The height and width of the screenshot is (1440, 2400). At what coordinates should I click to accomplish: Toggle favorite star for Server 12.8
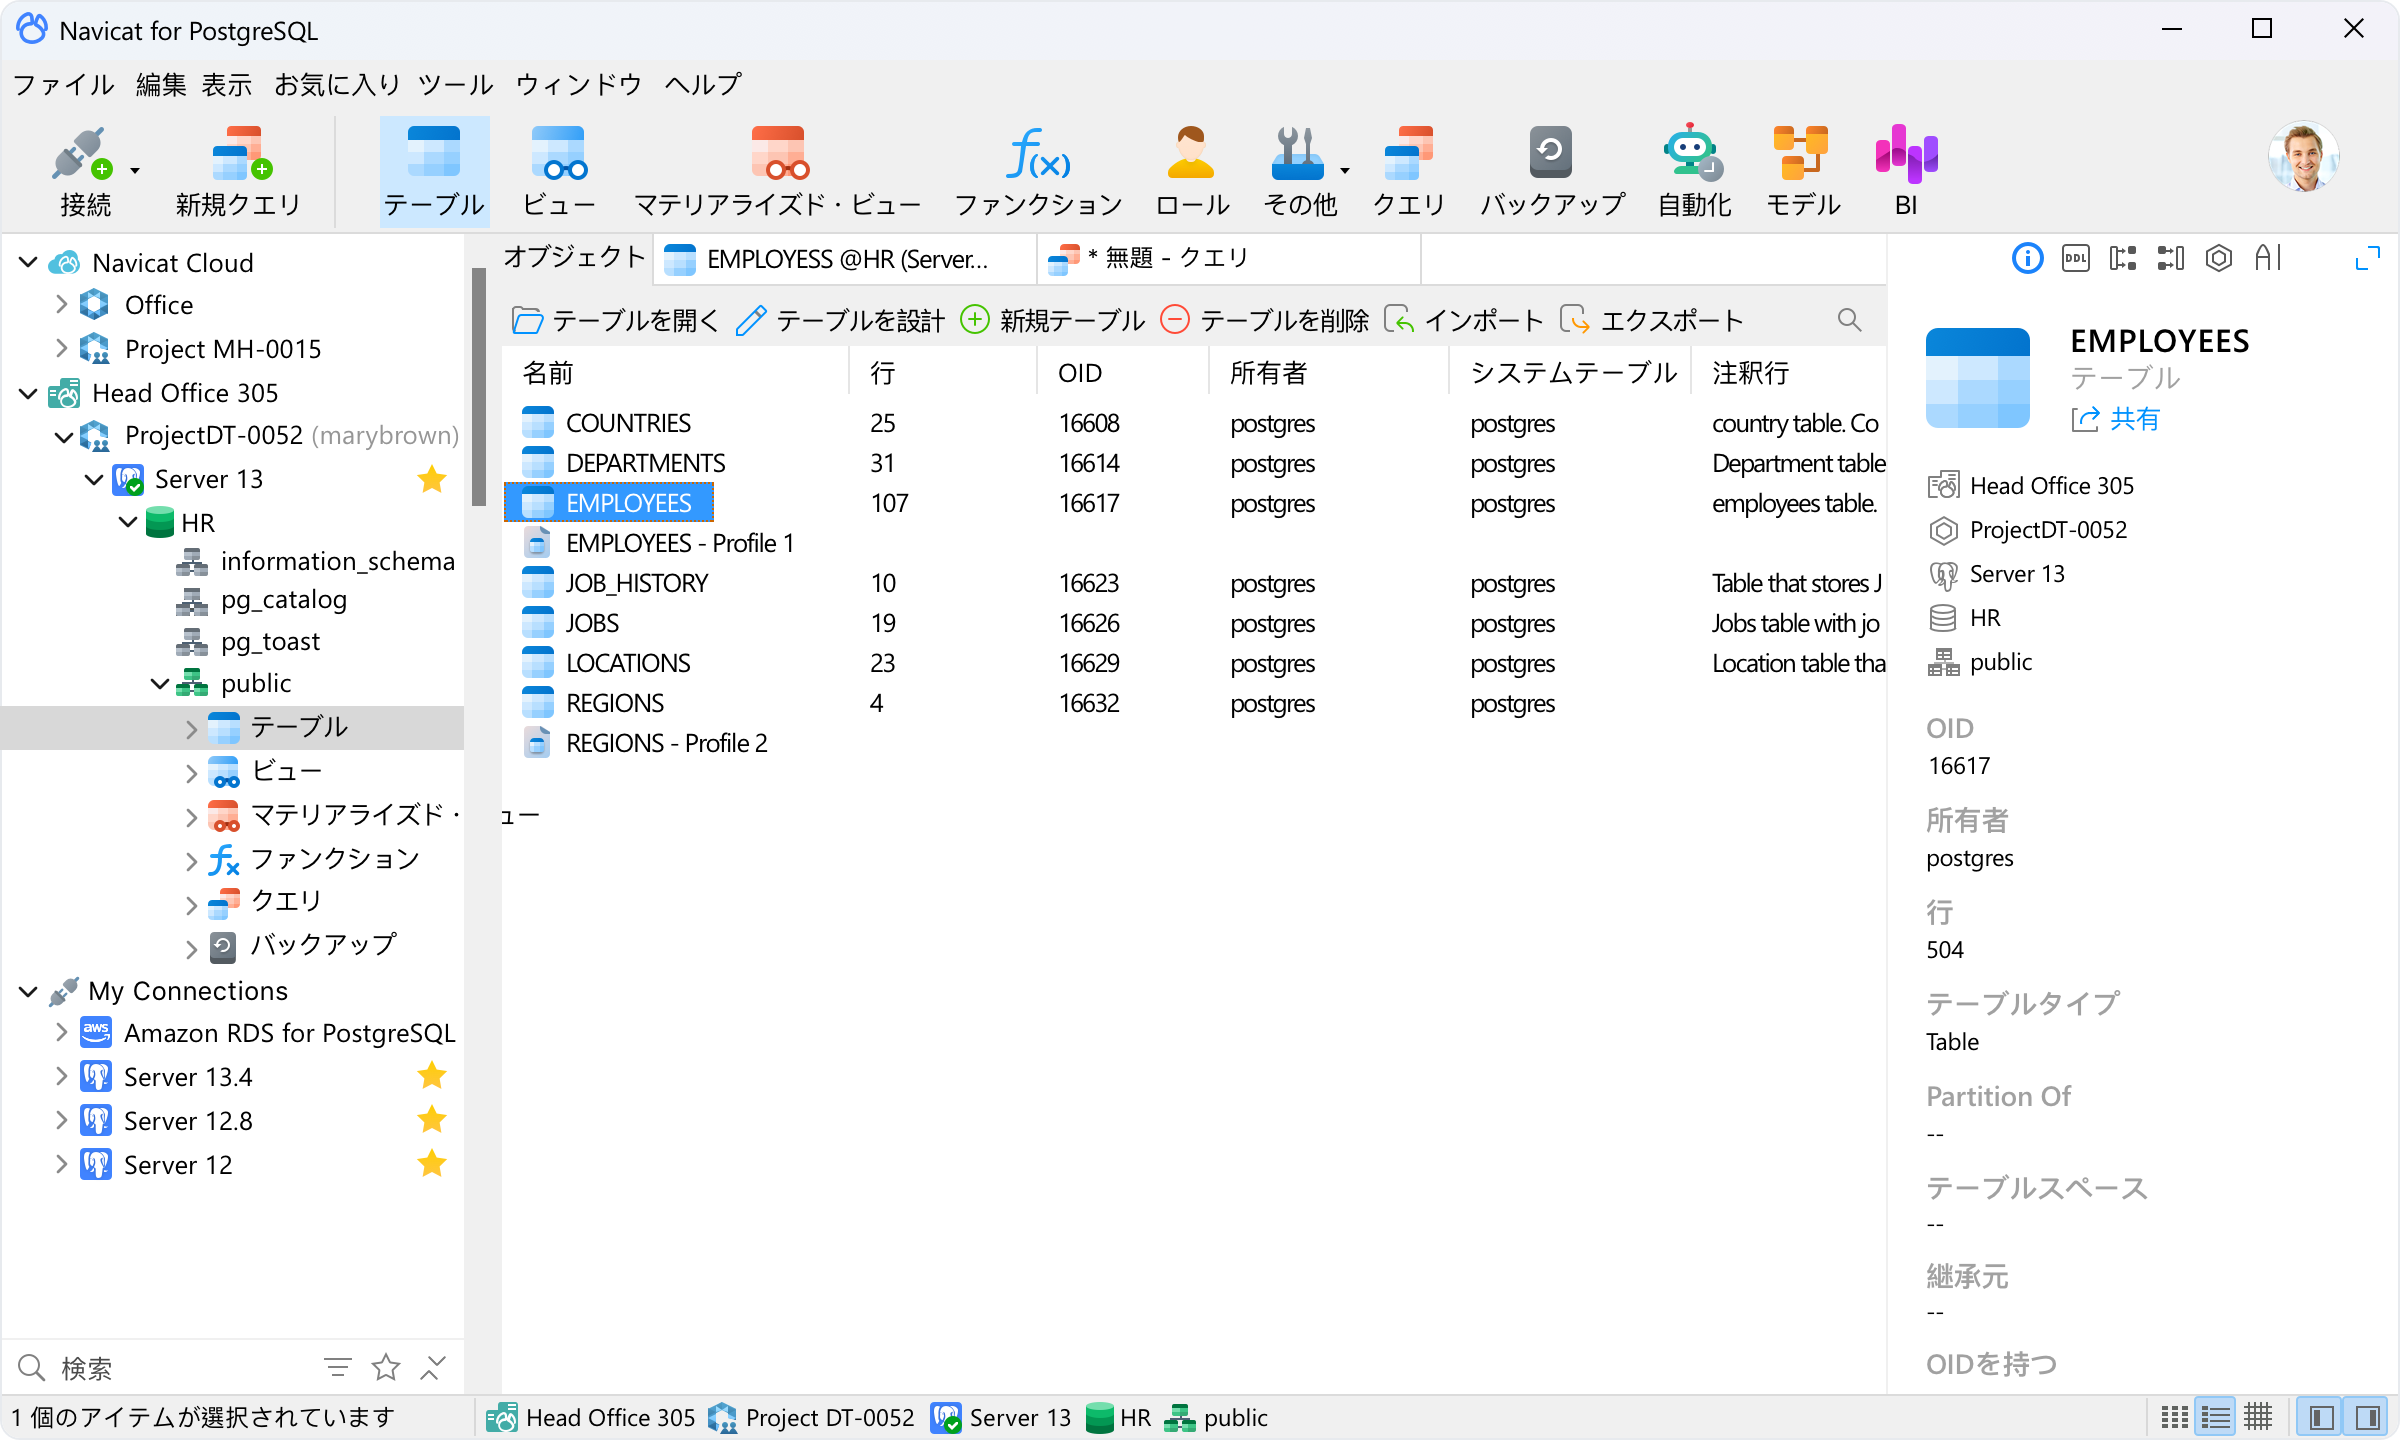pos(432,1120)
